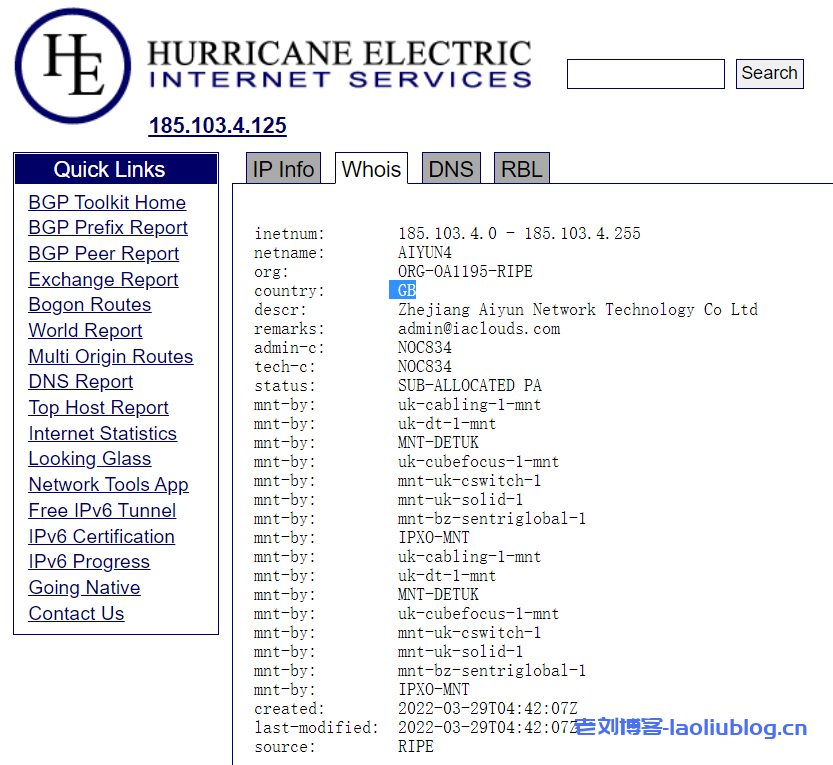This screenshot has width=833, height=765.
Task: Select the Whois tab
Action: [x=371, y=169]
